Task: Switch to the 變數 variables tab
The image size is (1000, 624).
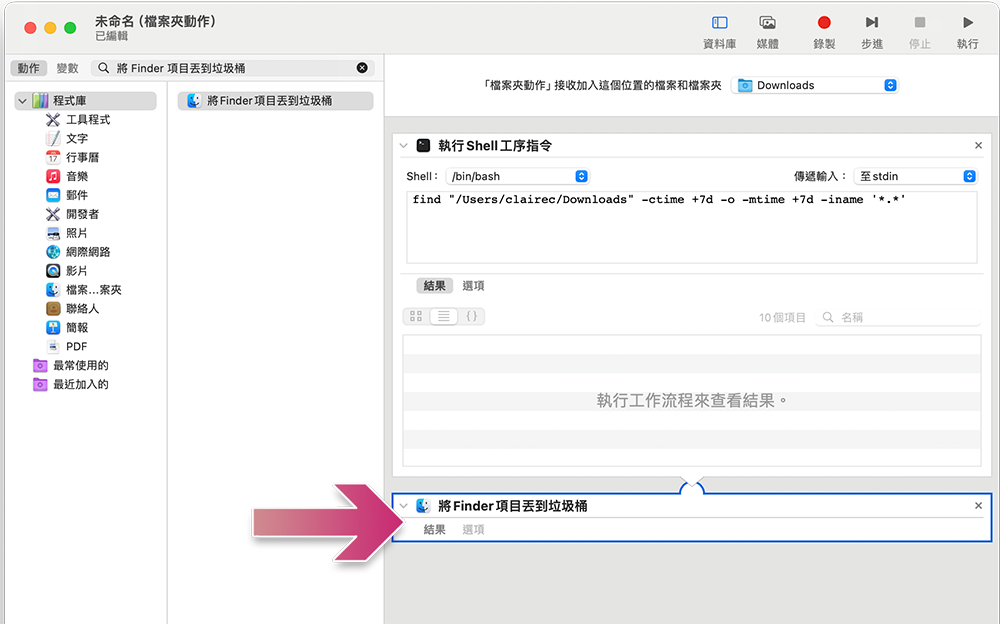Action: pos(67,68)
